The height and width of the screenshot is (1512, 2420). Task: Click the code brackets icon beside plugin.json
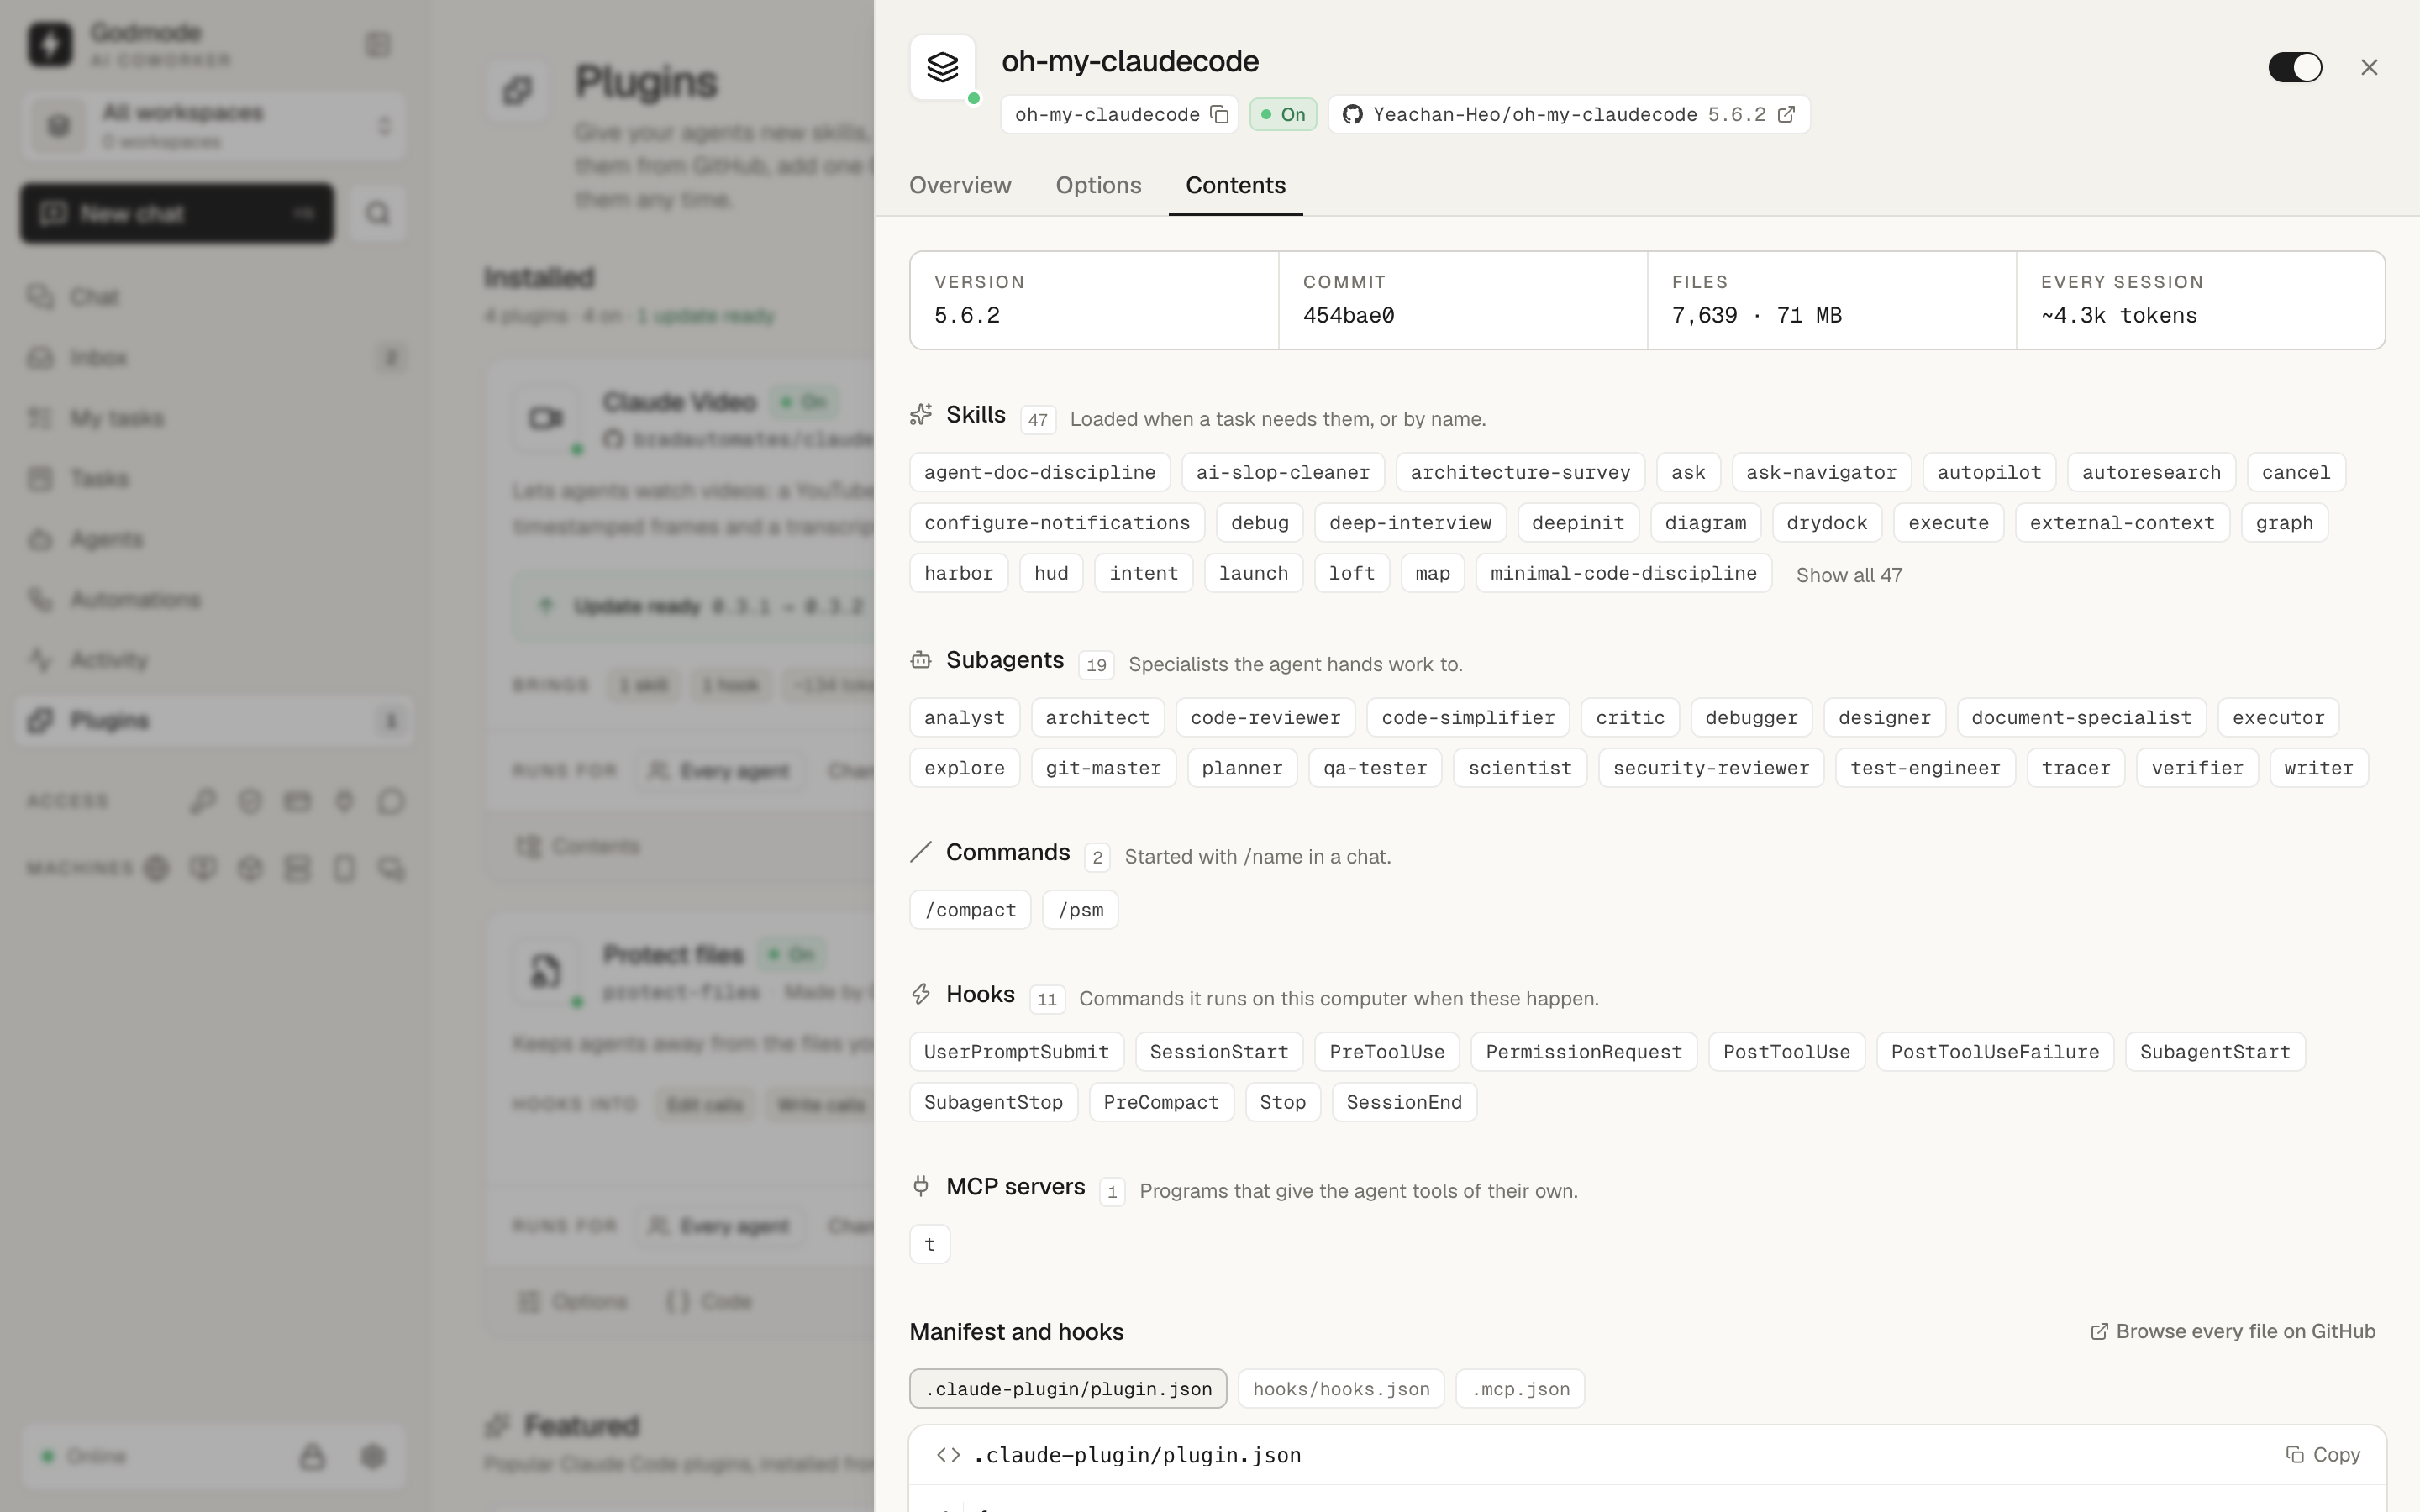coord(948,1455)
